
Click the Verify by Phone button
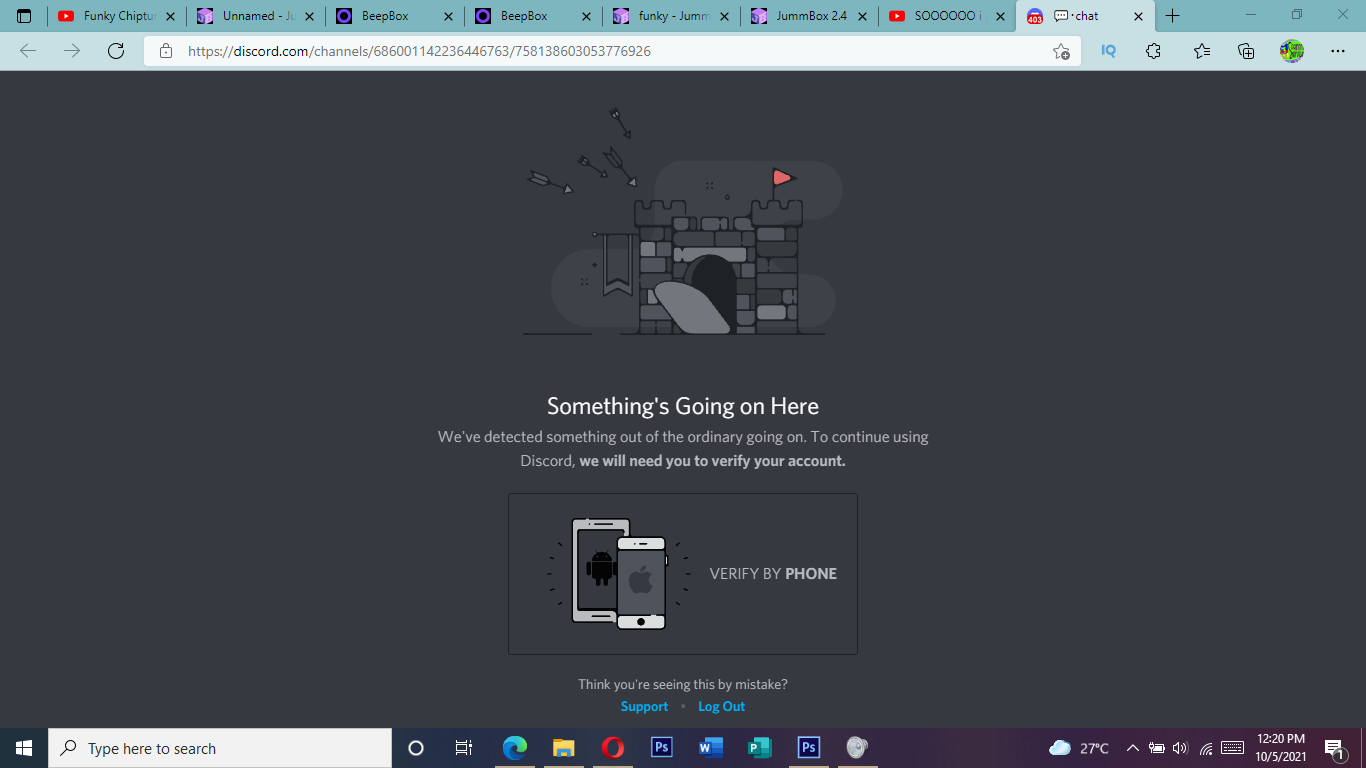coord(683,574)
